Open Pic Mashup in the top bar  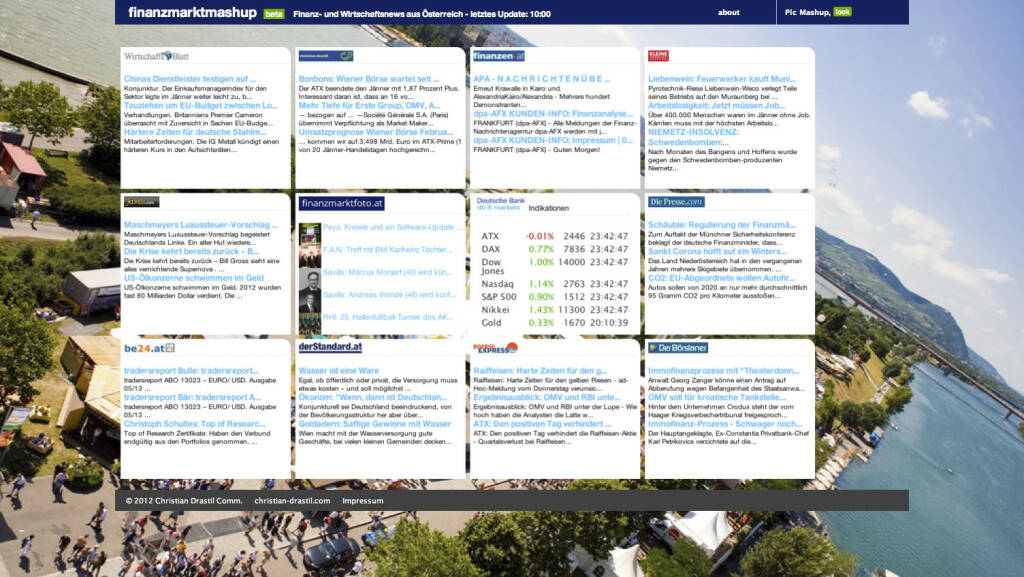pos(807,12)
